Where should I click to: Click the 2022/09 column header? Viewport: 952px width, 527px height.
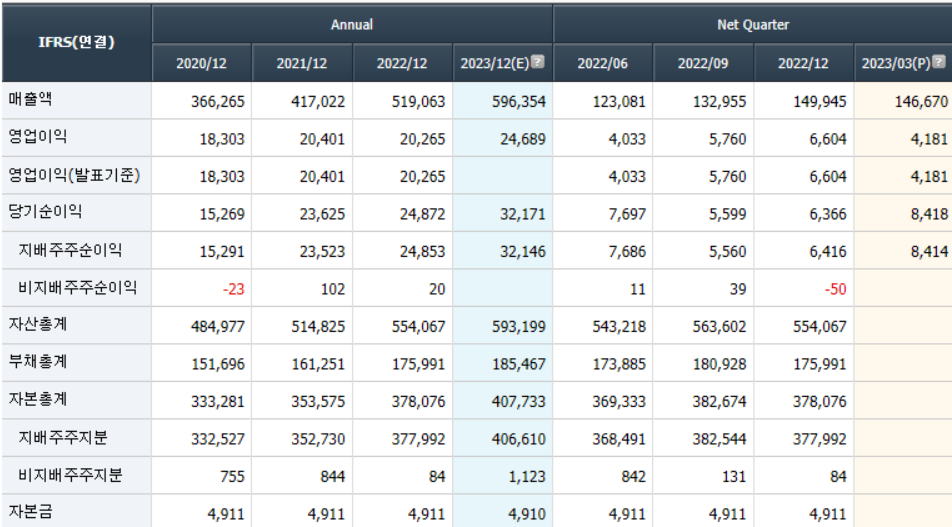tap(702, 63)
